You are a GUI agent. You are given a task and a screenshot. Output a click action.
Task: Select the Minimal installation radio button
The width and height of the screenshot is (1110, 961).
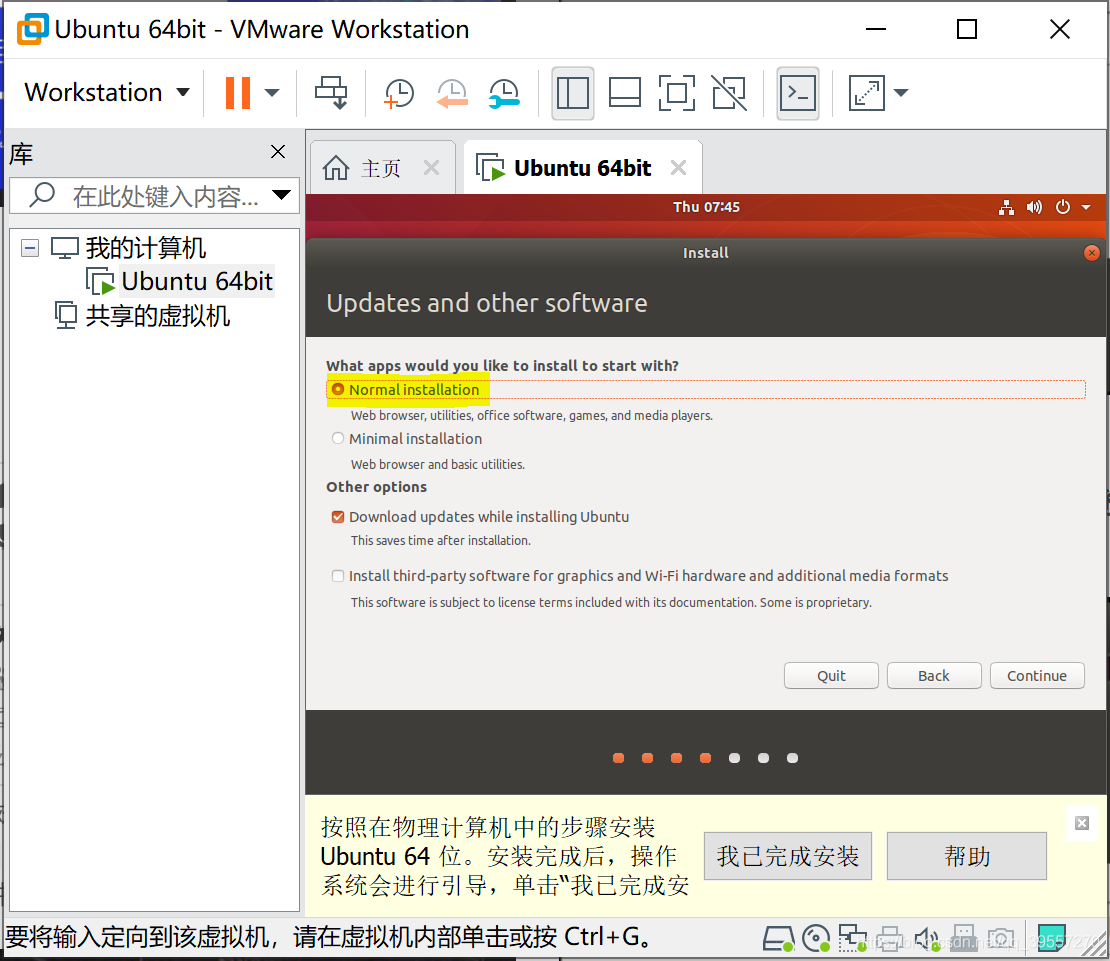(338, 438)
